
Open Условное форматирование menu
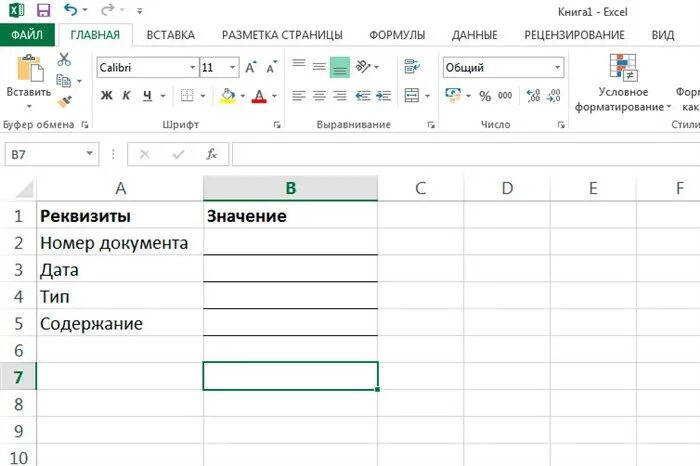tap(623, 83)
